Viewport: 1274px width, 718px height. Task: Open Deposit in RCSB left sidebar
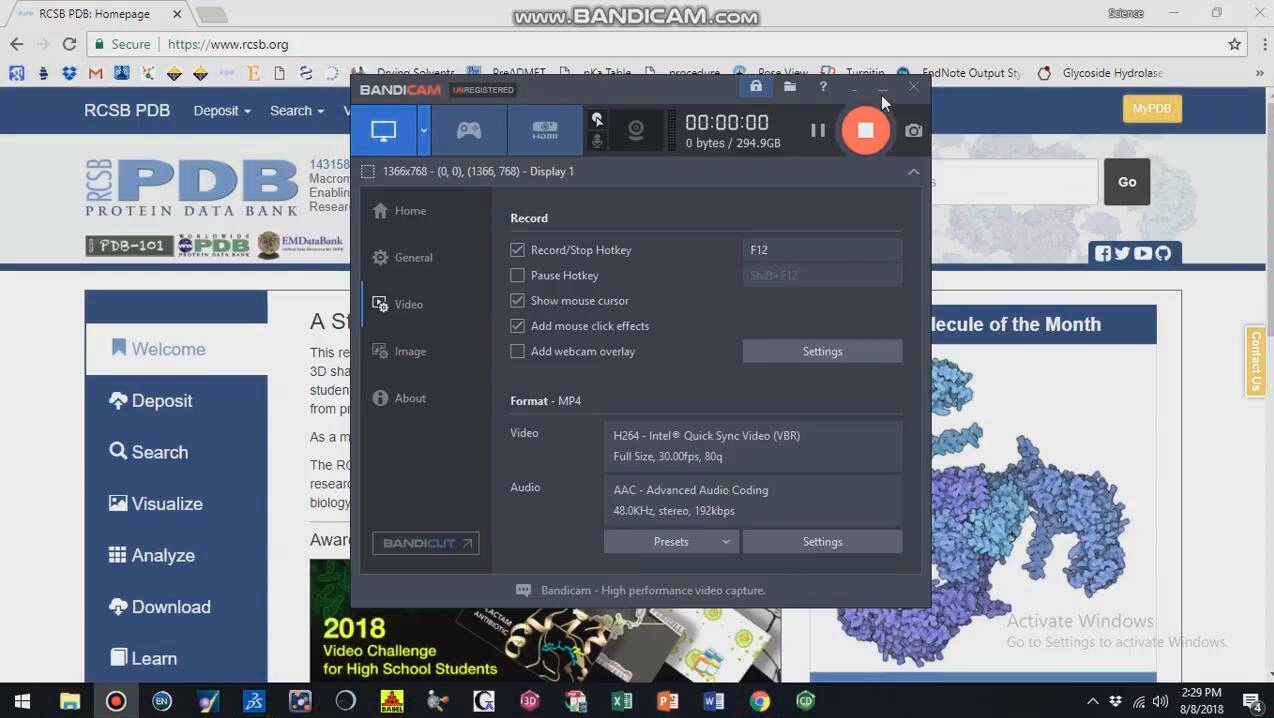coord(176,401)
